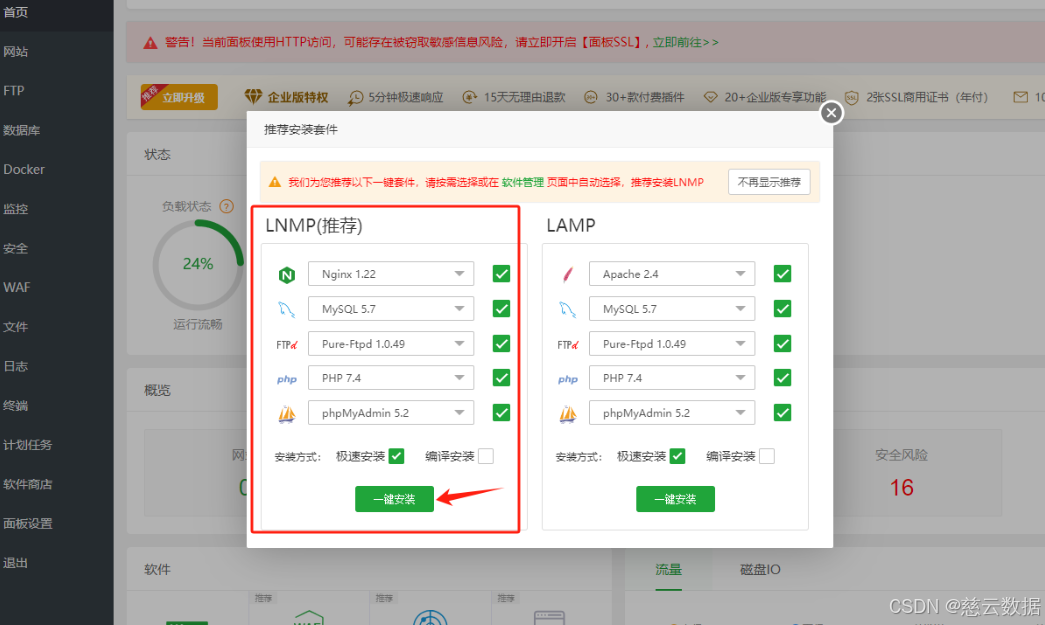Image resolution: width=1045 pixels, height=625 pixels.
Task: Click LNMP 一键安装 button
Action: click(x=395, y=499)
